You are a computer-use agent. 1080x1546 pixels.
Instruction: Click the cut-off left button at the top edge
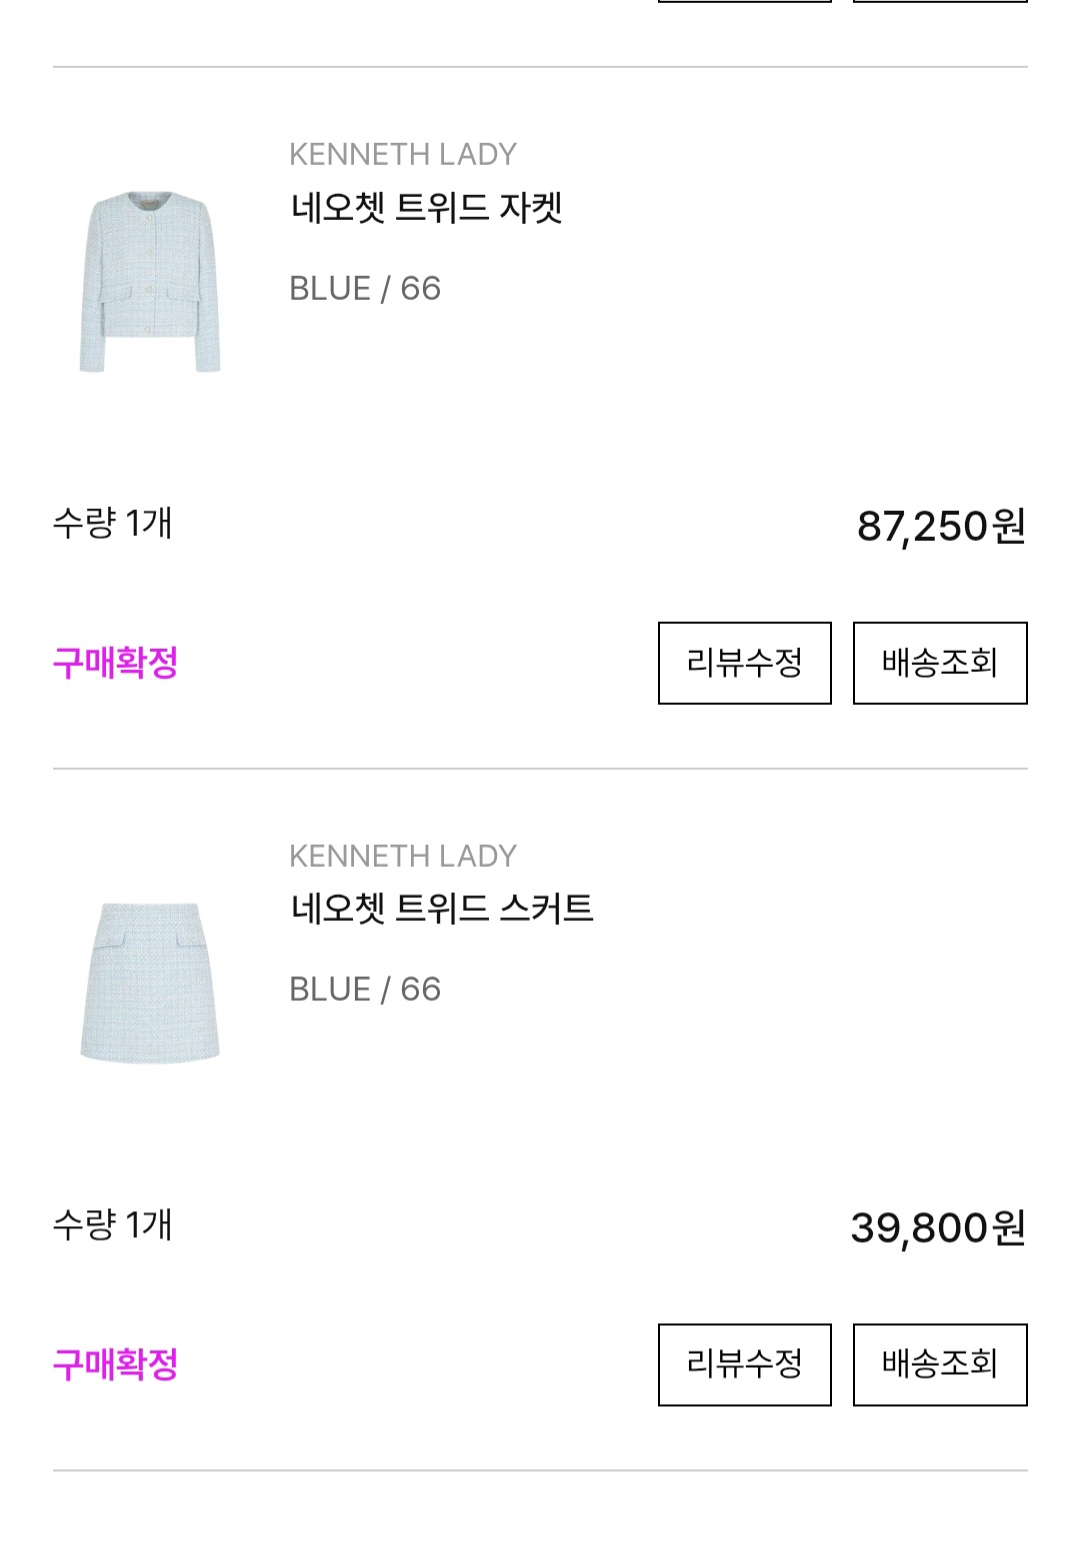point(744,1)
